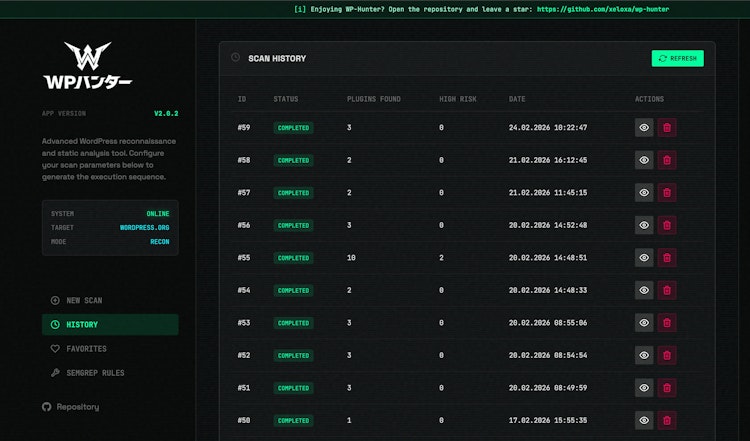Viewport: 750px width, 441px height.
Task: Go to Favorites section
Action: coord(110,349)
